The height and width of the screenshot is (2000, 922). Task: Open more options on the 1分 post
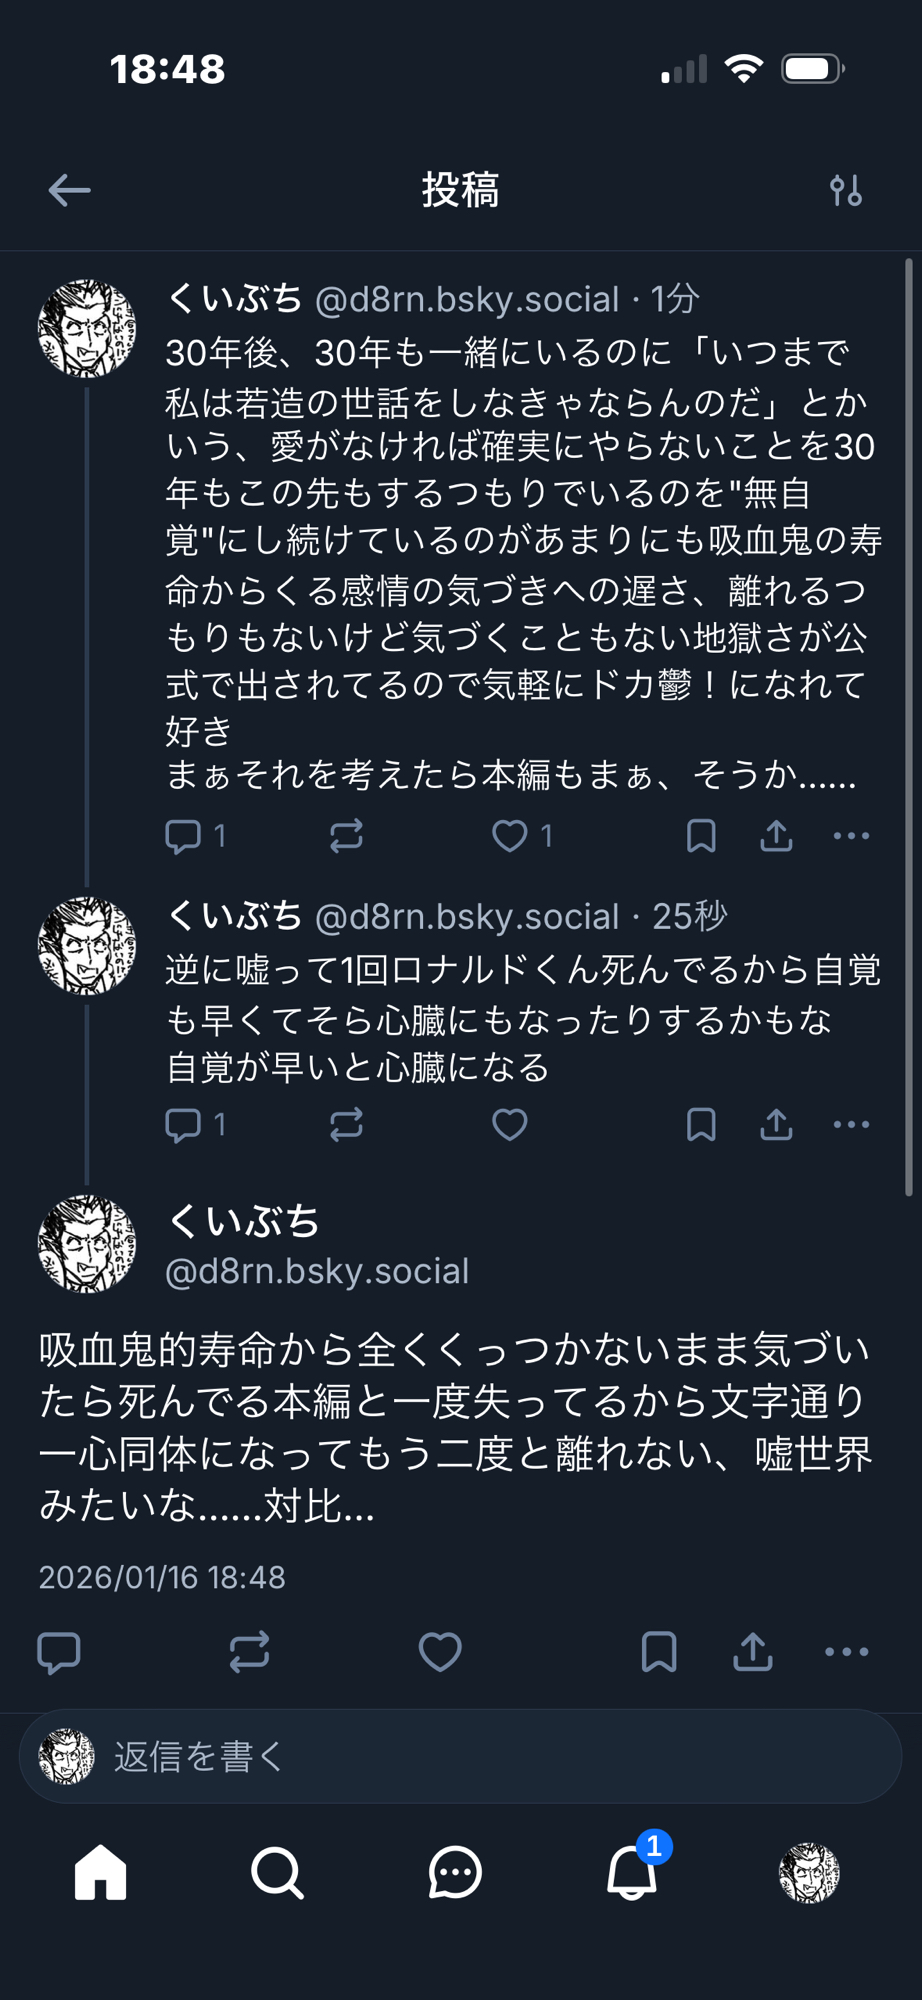coord(851,836)
